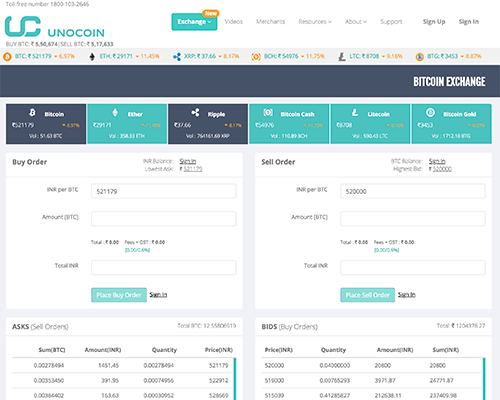Viewport: 500px width, 400px height.
Task: Click the Highest Bid value 520000
Action: (442, 169)
